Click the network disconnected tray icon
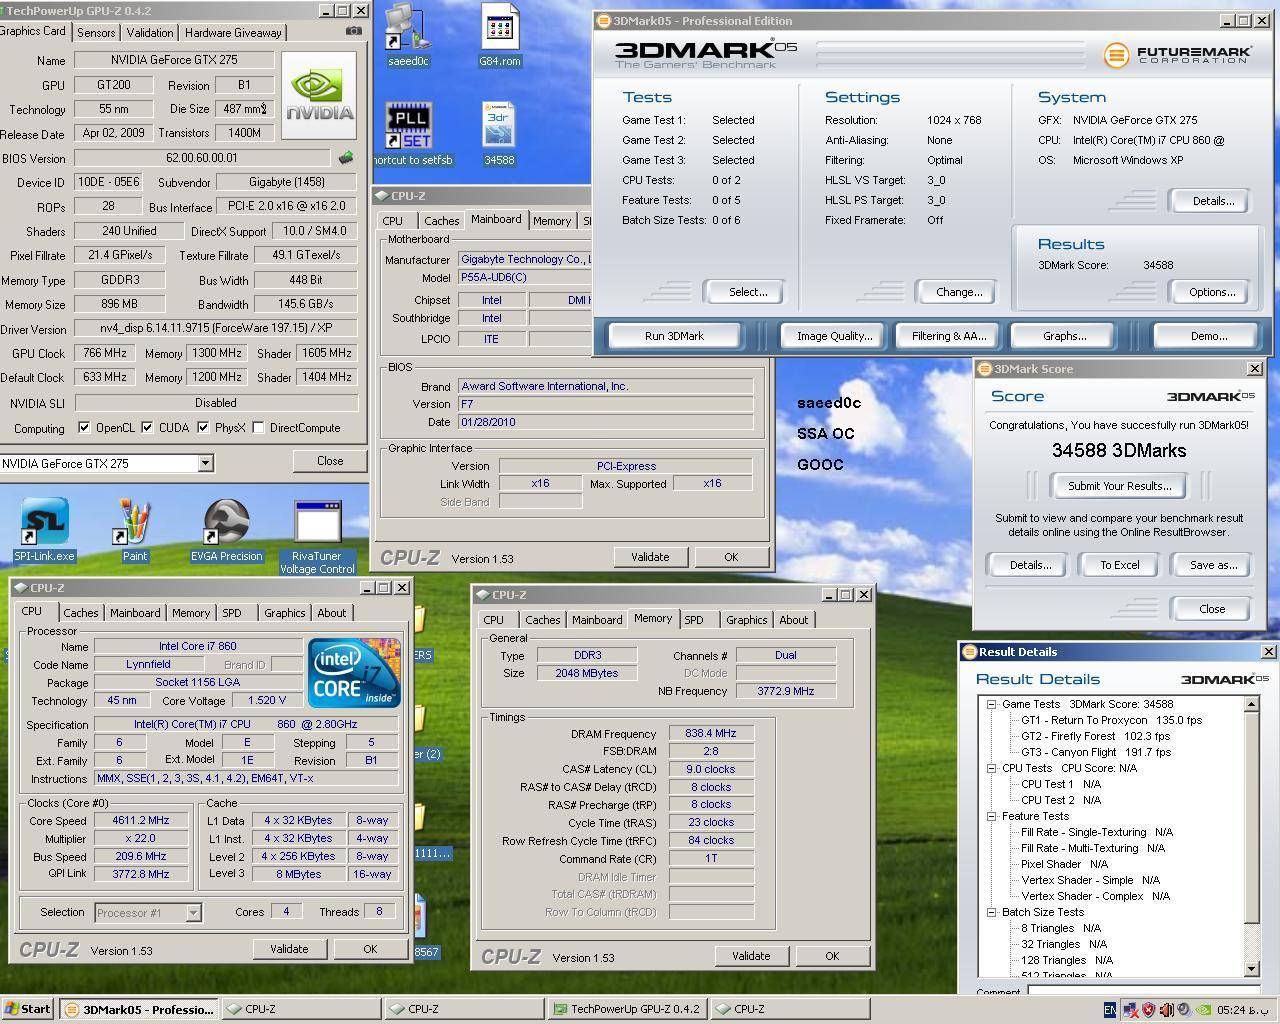This screenshot has width=1280, height=1024. coord(1130,1010)
